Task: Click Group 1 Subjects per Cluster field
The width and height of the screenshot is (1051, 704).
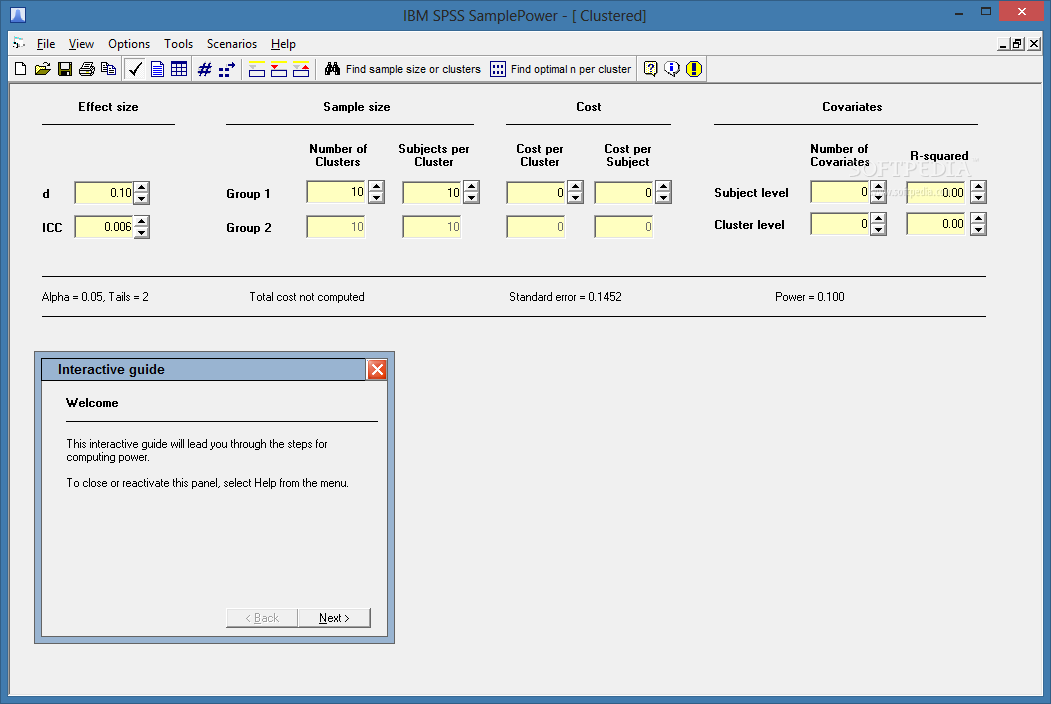Action: point(432,192)
